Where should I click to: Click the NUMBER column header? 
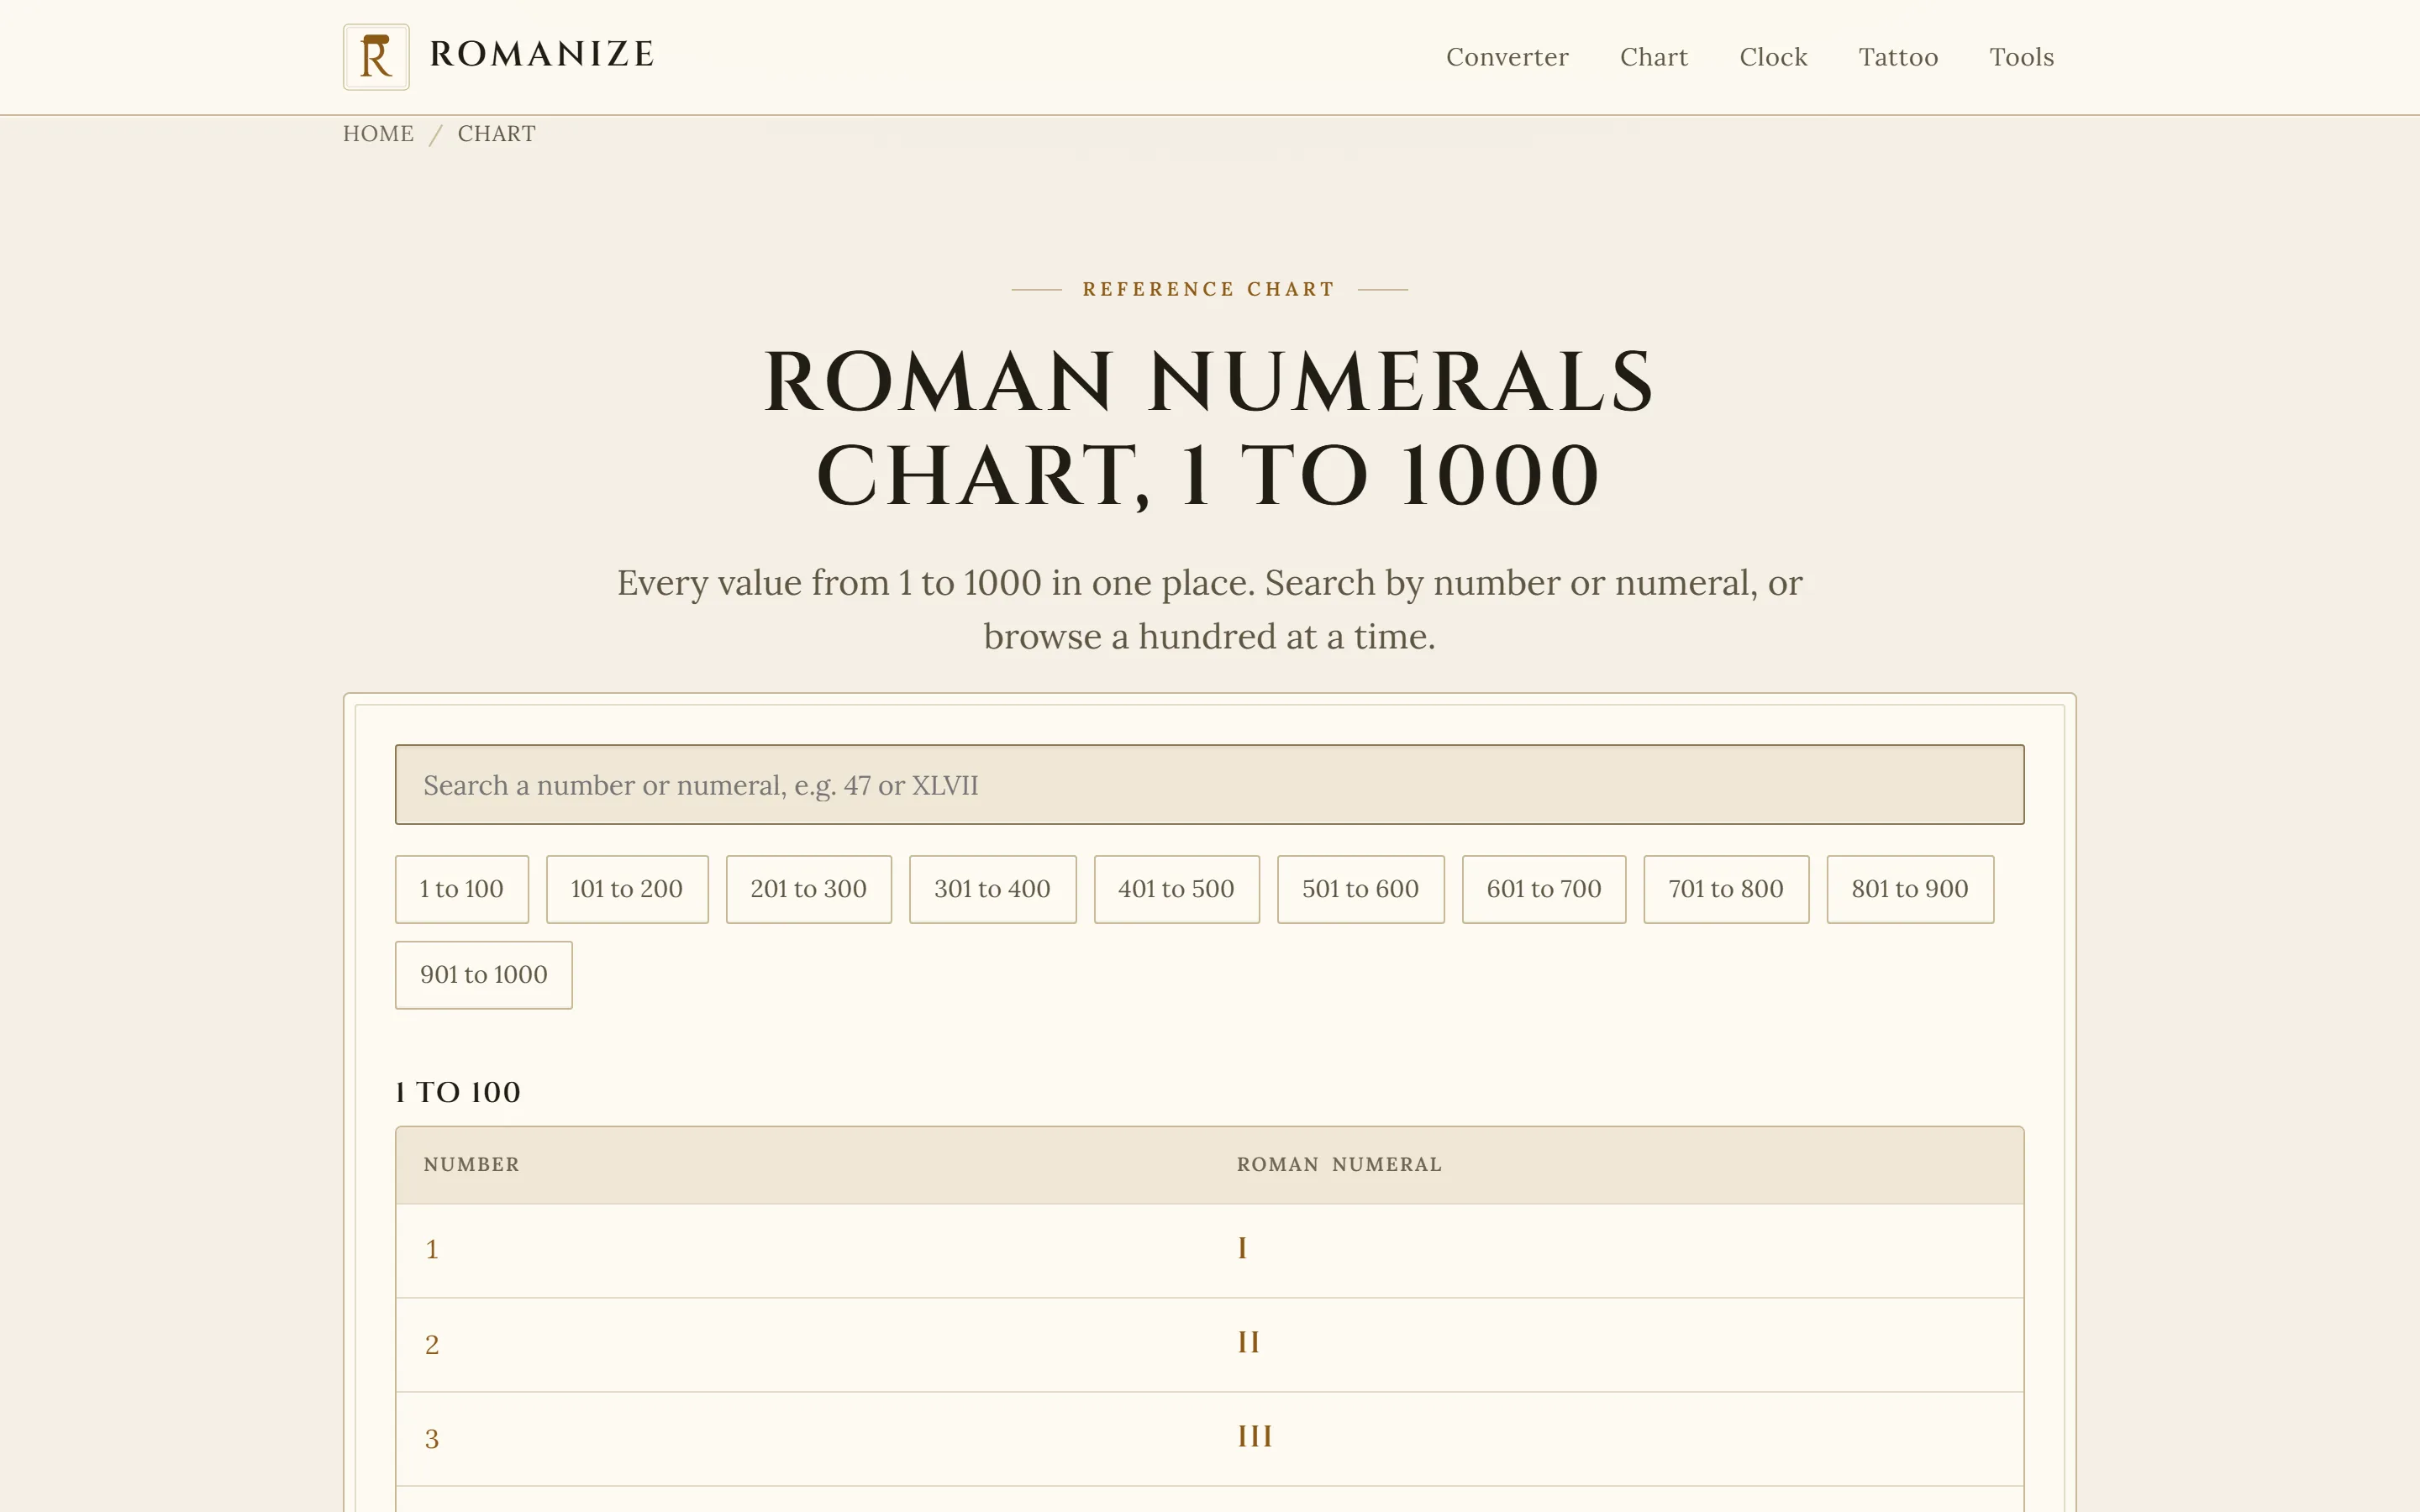pos(471,1165)
